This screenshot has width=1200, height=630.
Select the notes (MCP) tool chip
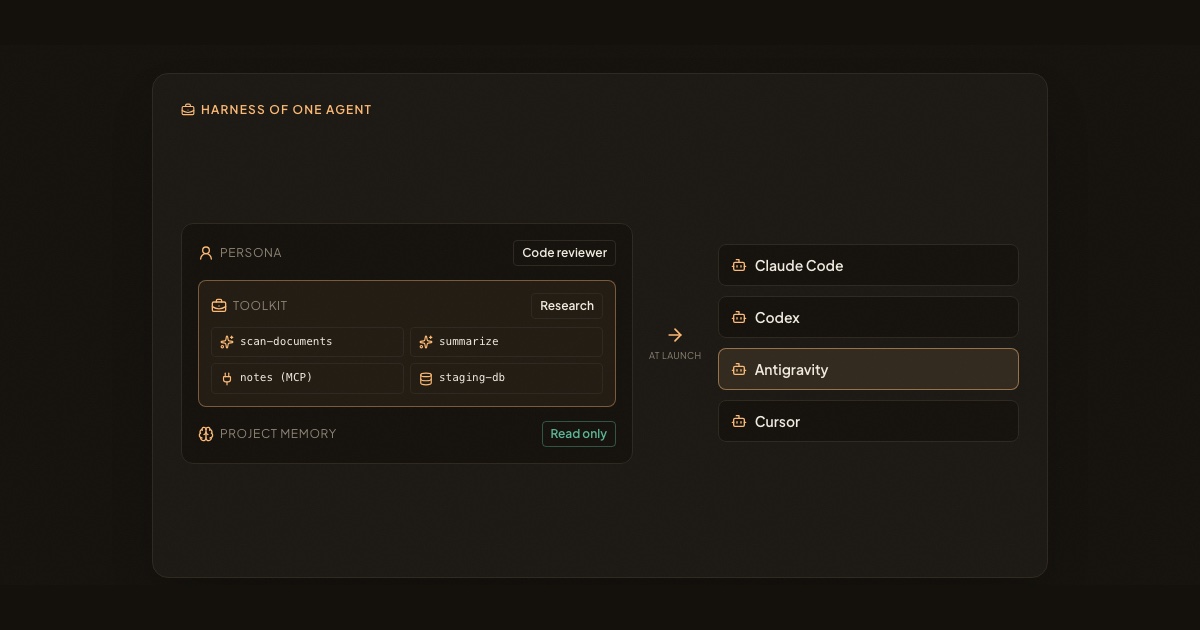pos(307,378)
